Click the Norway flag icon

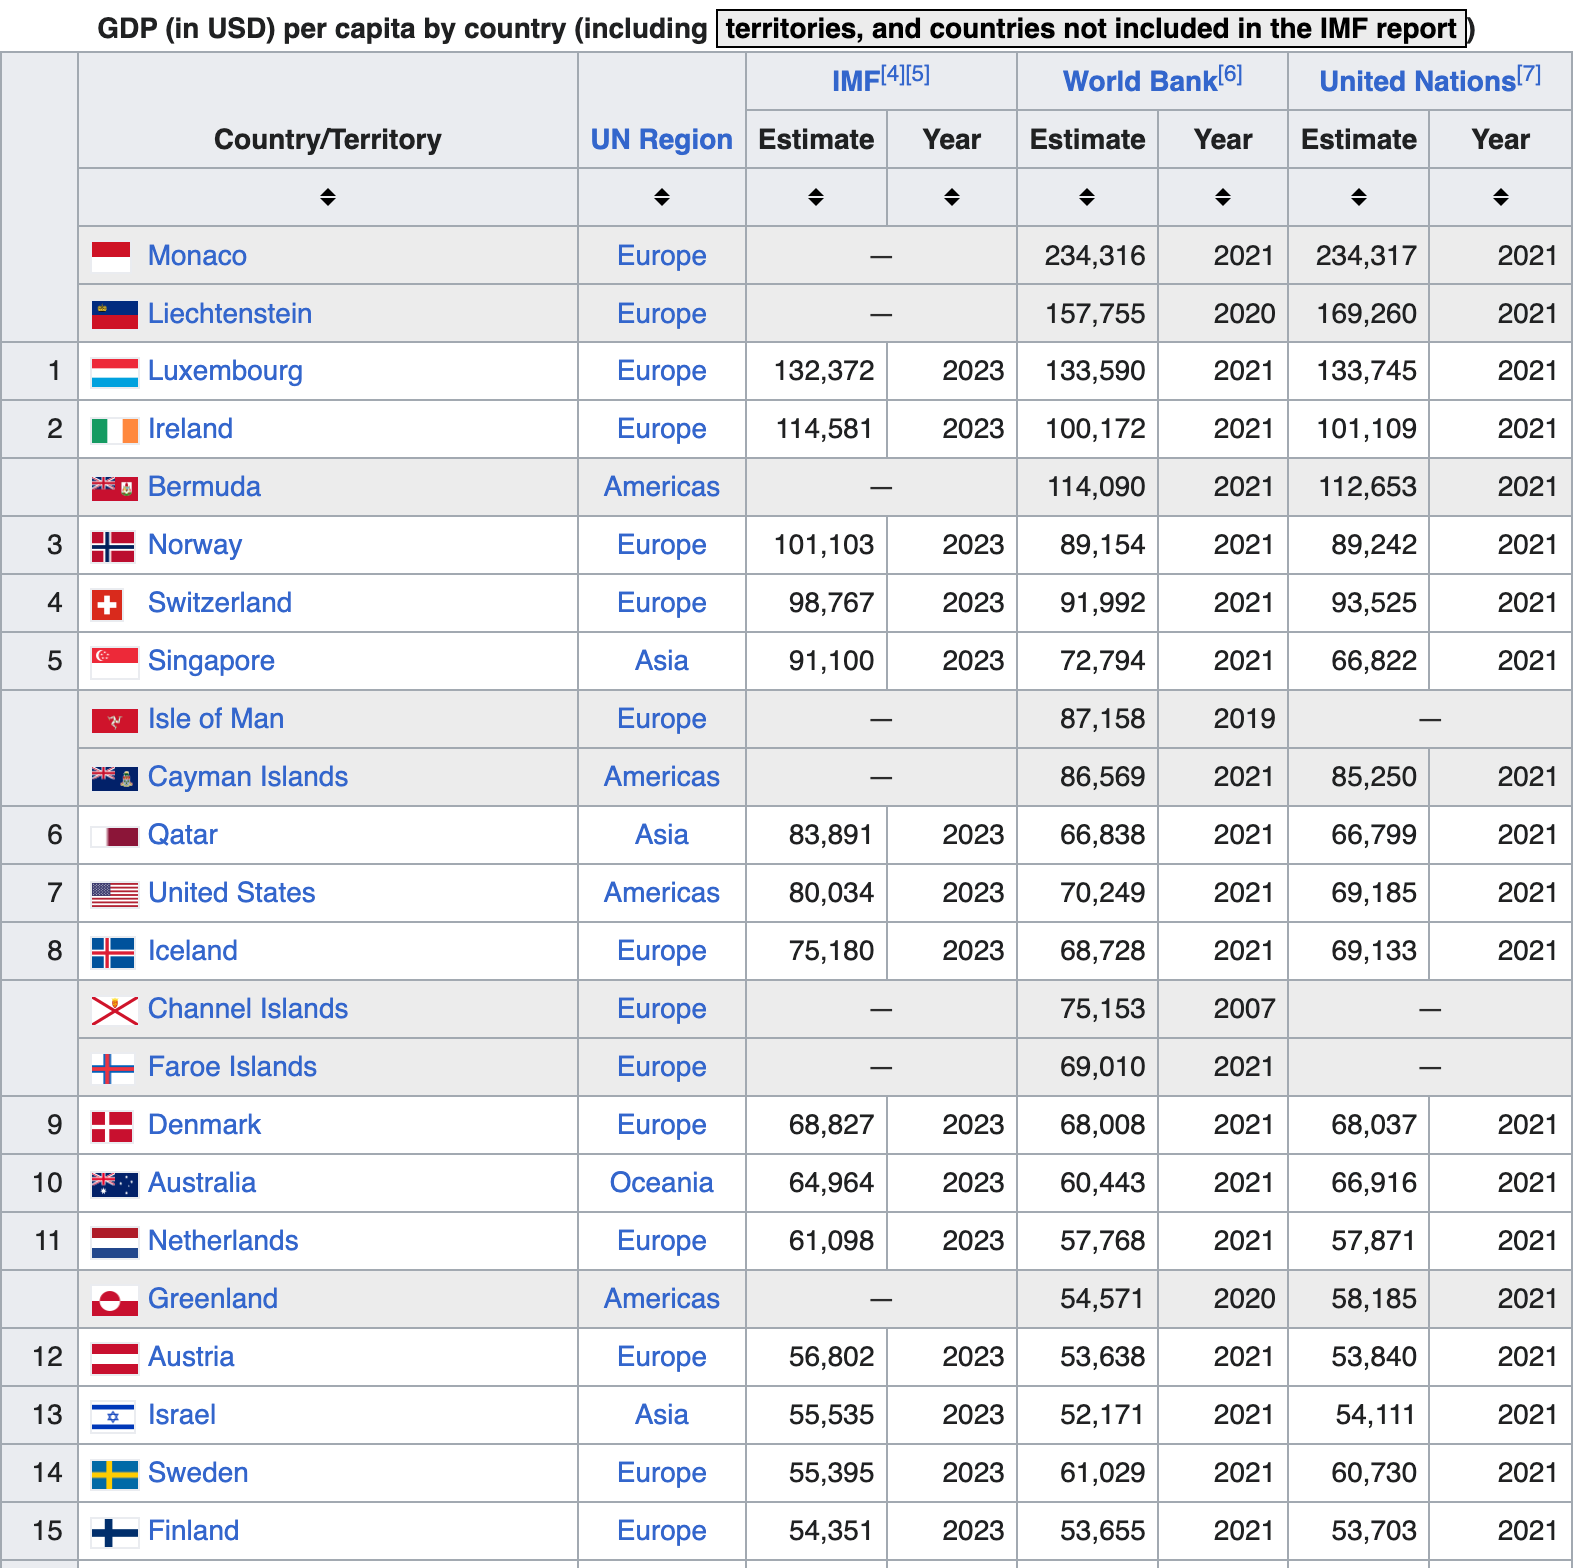click(x=113, y=547)
